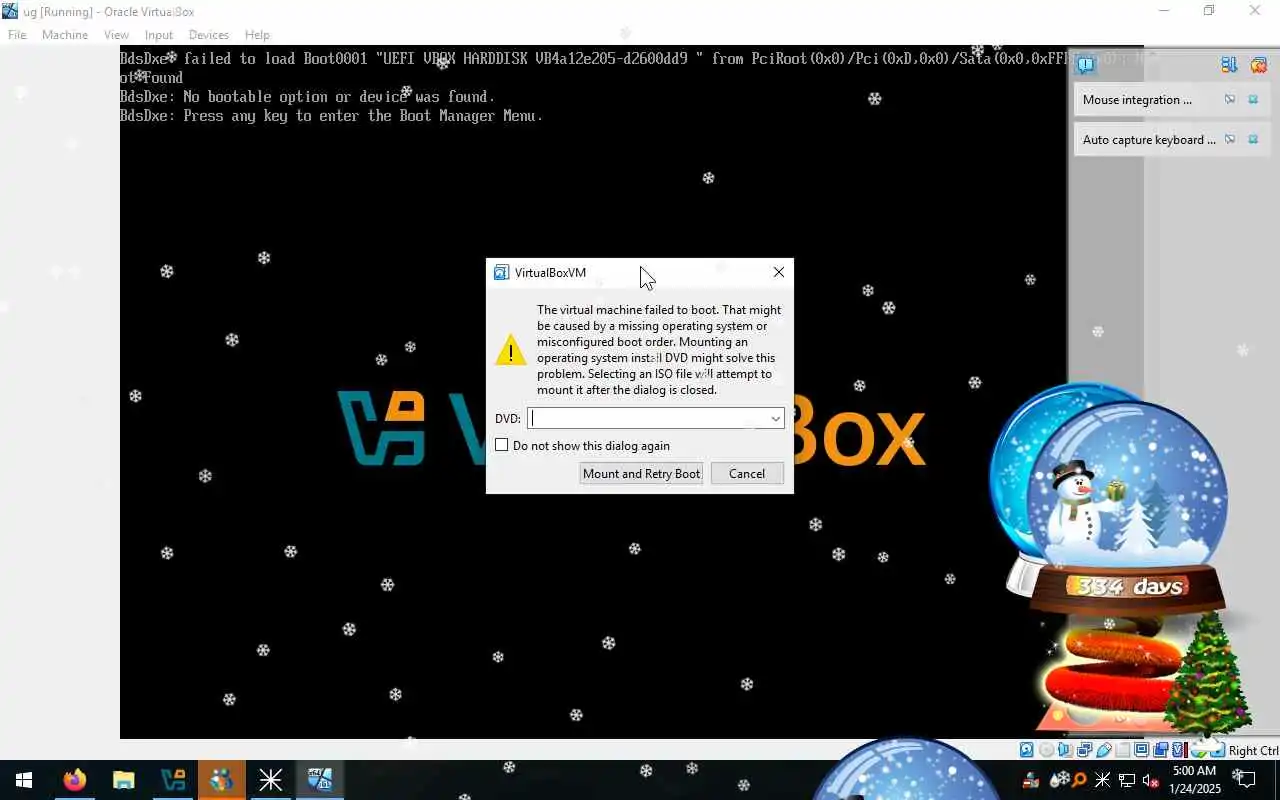The width and height of the screenshot is (1280, 800).
Task: Click the muted volume tray icon
Action: pos(1151,780)
